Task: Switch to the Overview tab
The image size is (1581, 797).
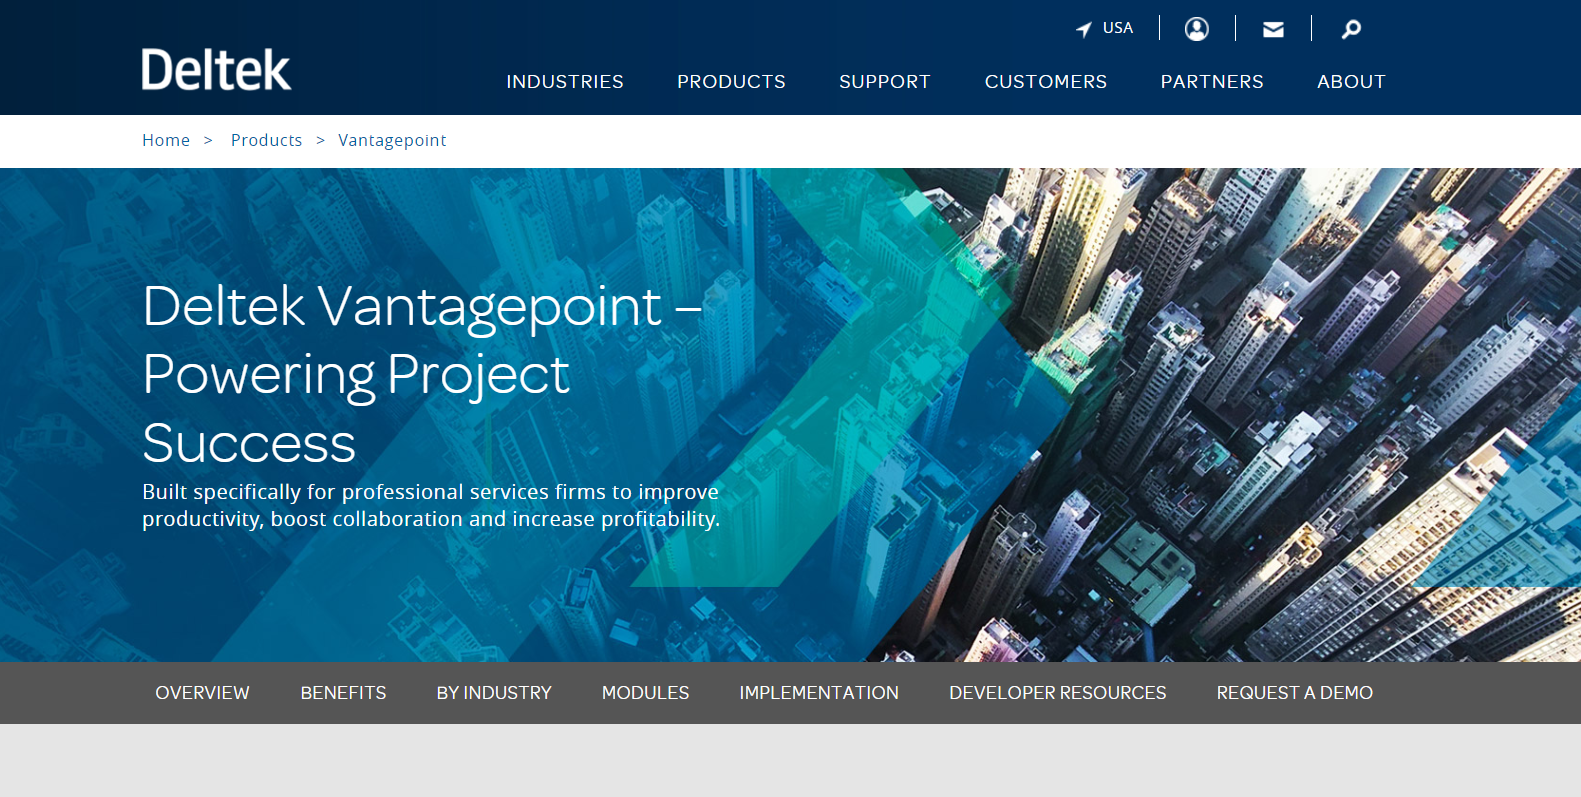Action: click(x=202, y=693)
